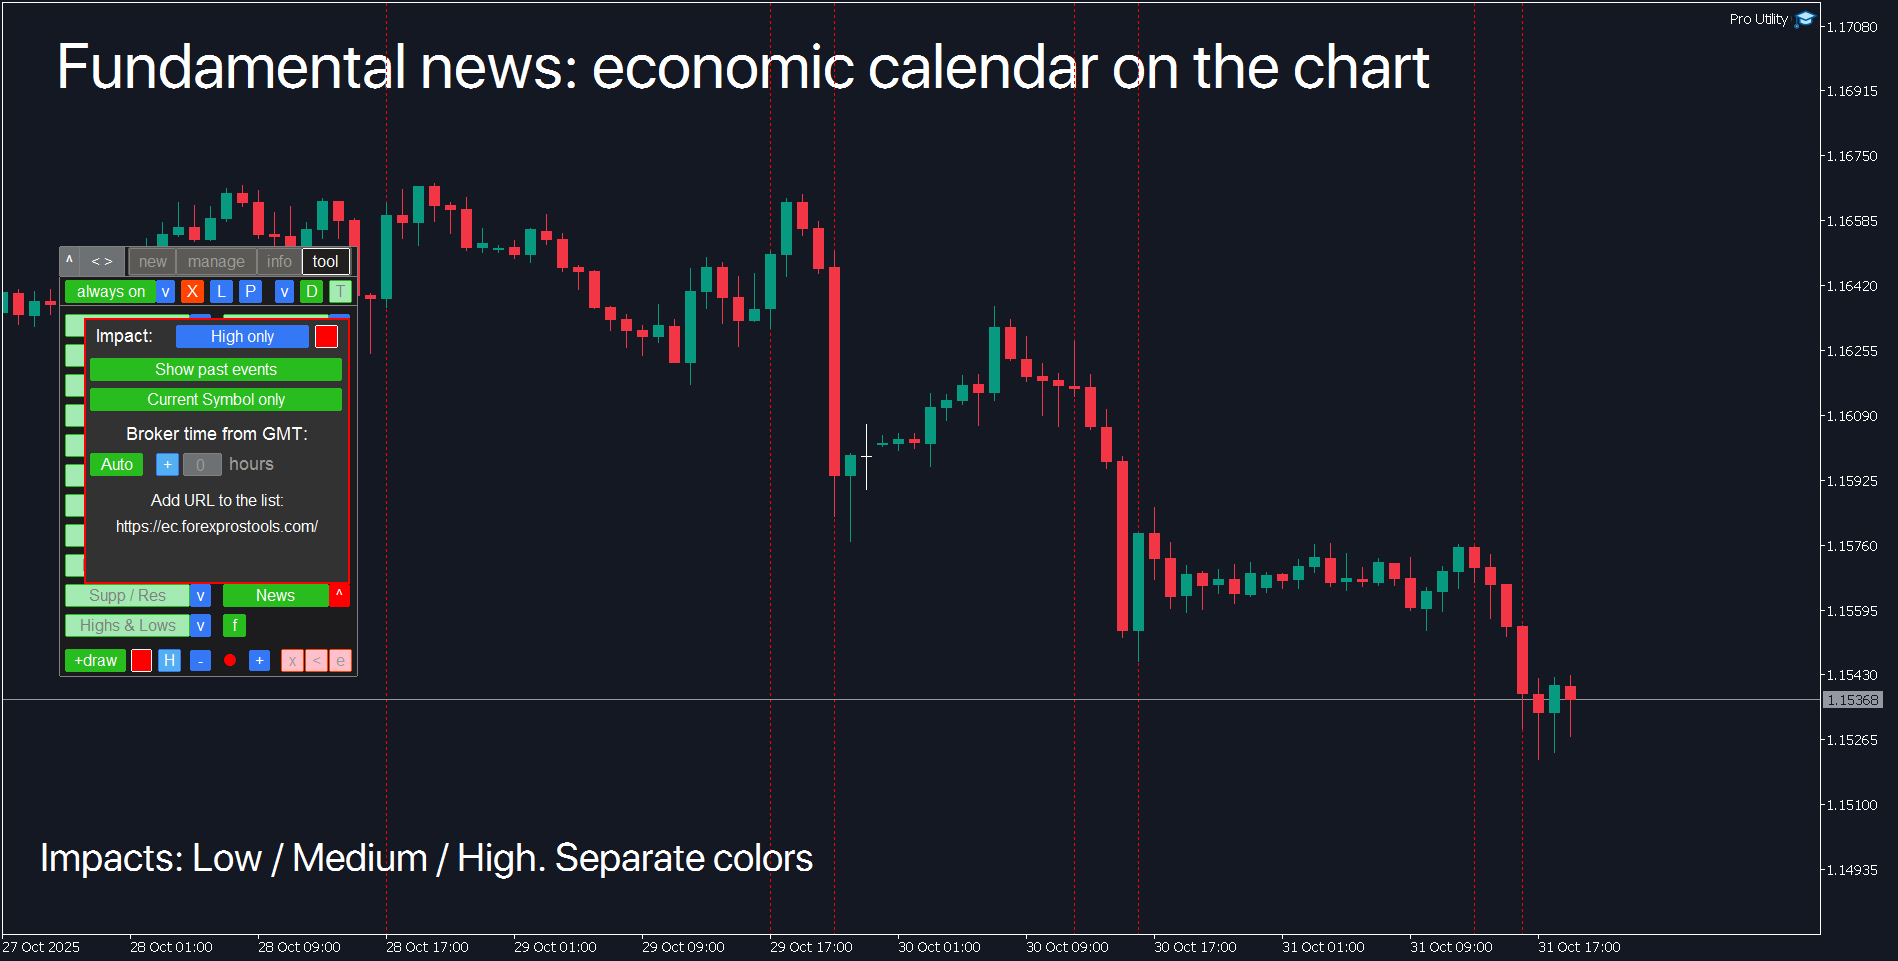Open the High only impact dropdown

click(x=241, y=336)
